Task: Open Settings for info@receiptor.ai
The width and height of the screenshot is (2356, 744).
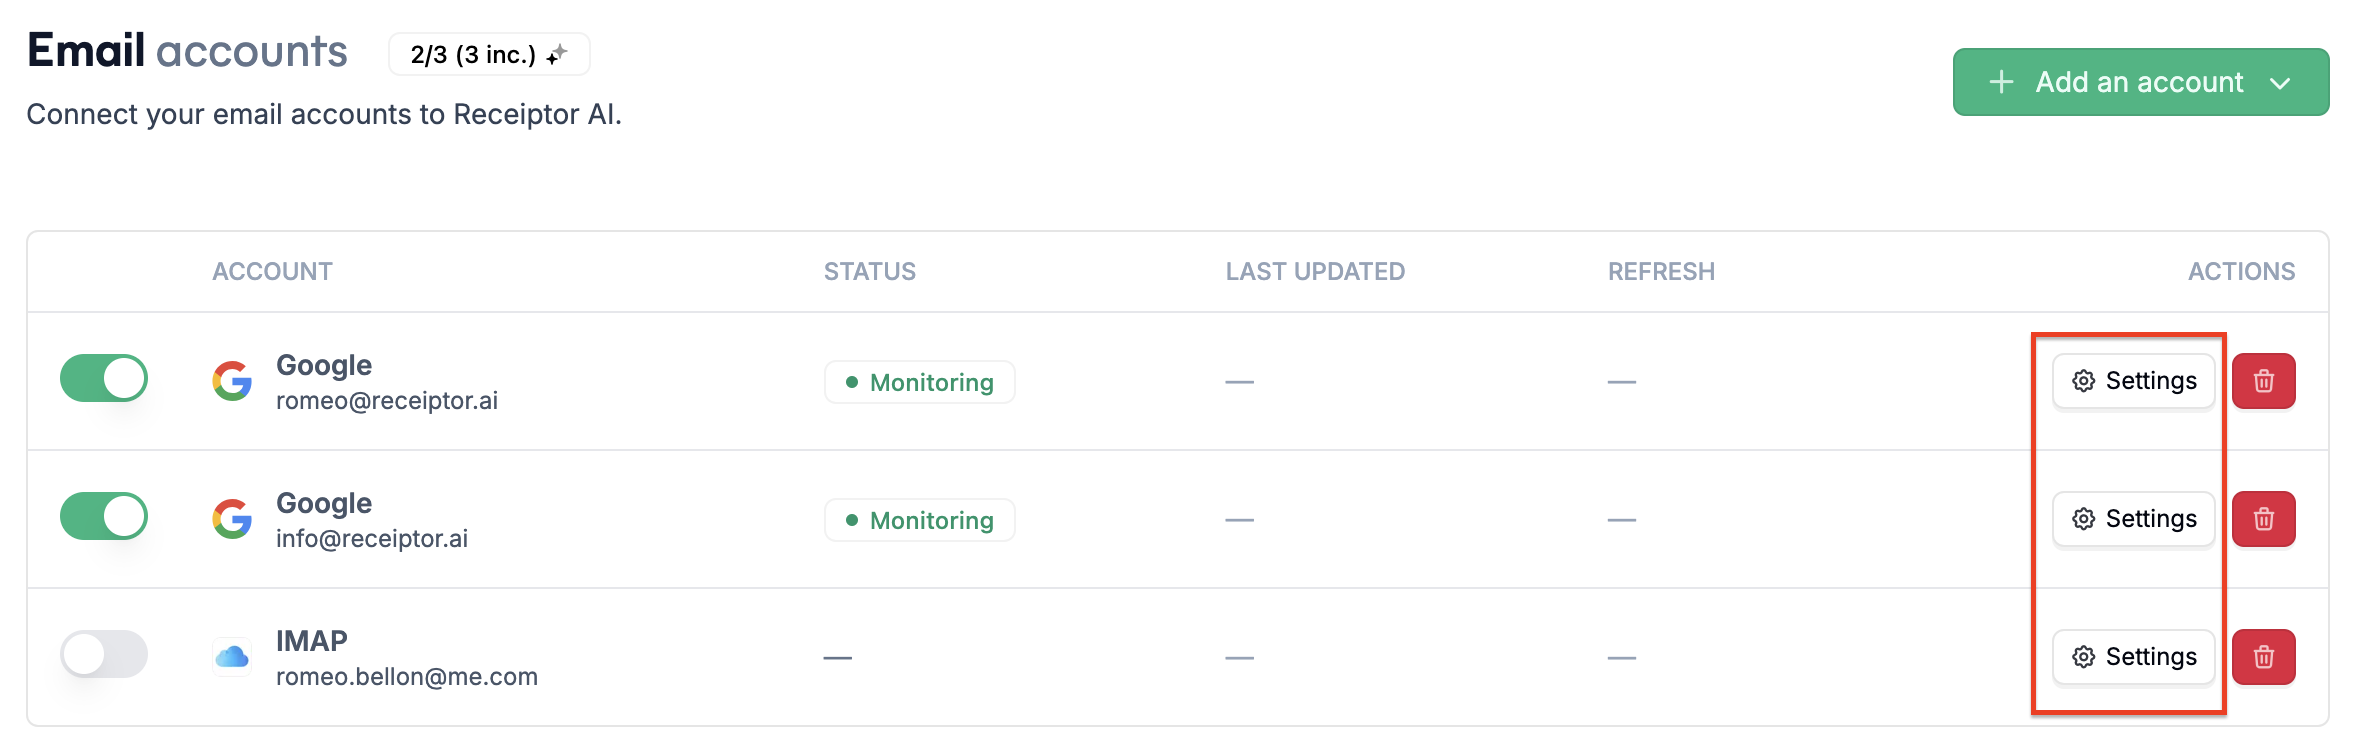Action: click(2133, 519)
